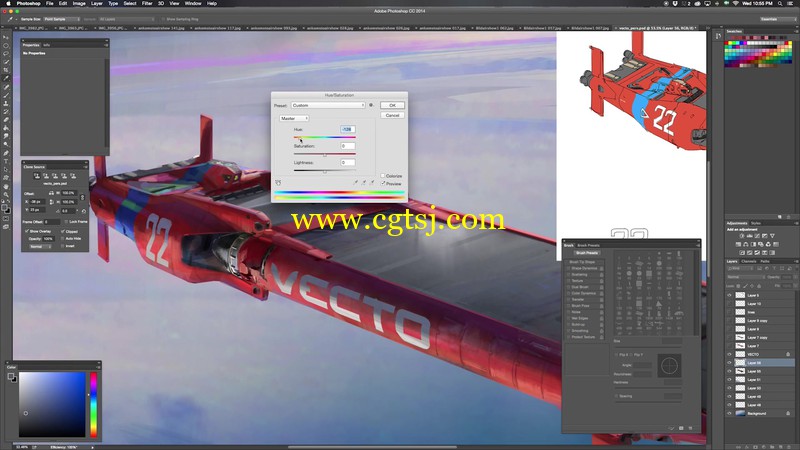Click the Saturation slider handle
This screenshot has height=450, width=800.
(324, 155)
